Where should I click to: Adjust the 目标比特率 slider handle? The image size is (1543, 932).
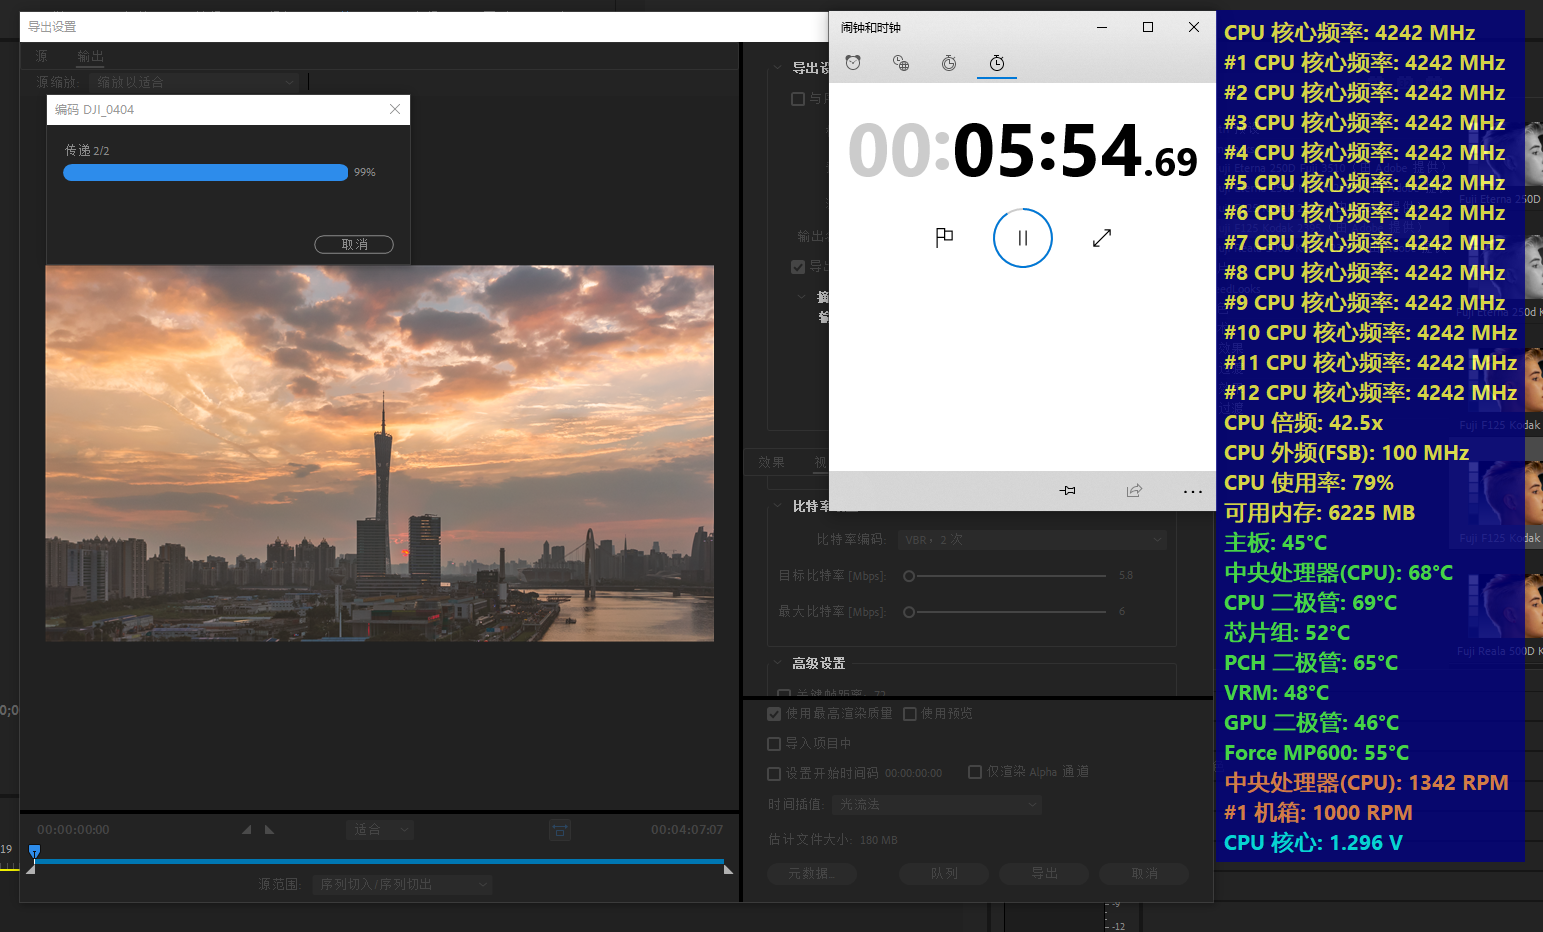[x=909, y=576]
